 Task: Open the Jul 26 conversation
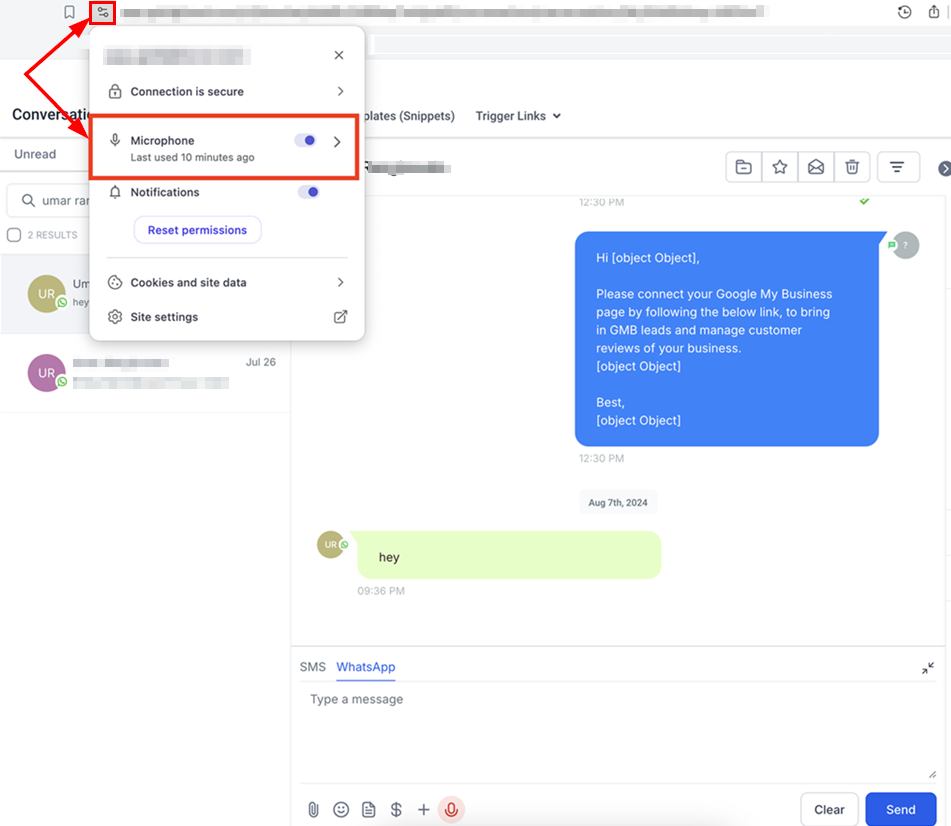coord(146,373)
